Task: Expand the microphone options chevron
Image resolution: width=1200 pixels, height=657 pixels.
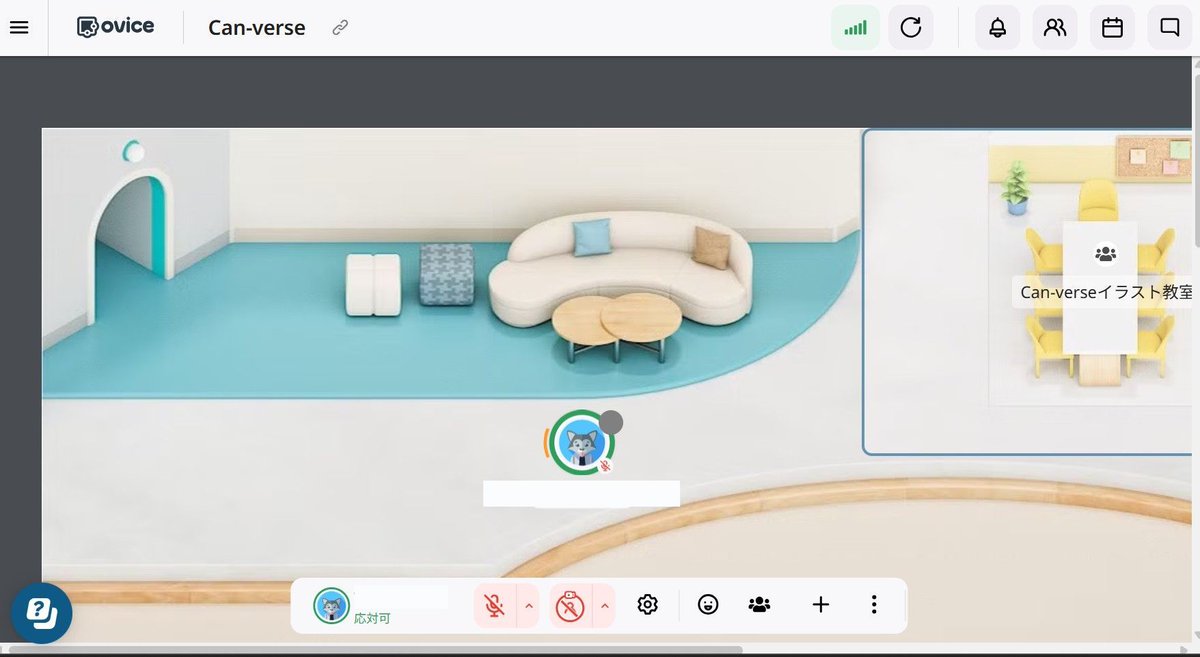Action: (528, 605)
